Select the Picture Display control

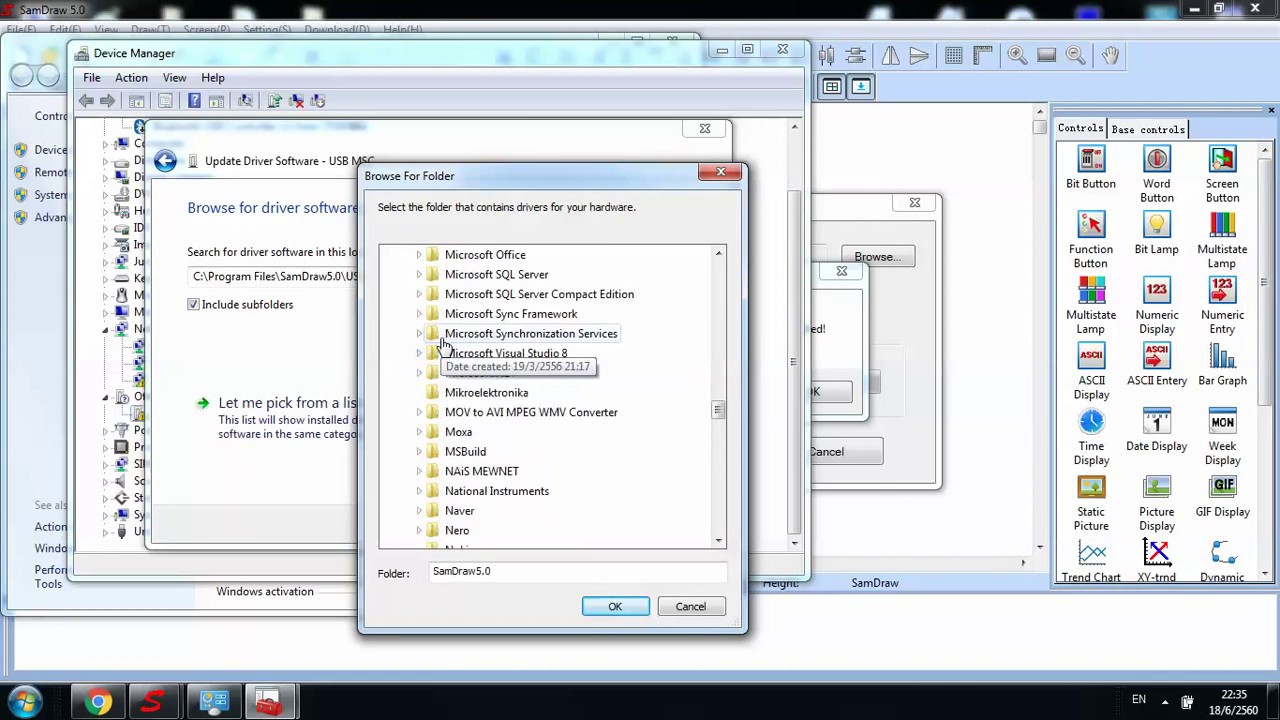pyautogui.click(x=1156, y=503)
